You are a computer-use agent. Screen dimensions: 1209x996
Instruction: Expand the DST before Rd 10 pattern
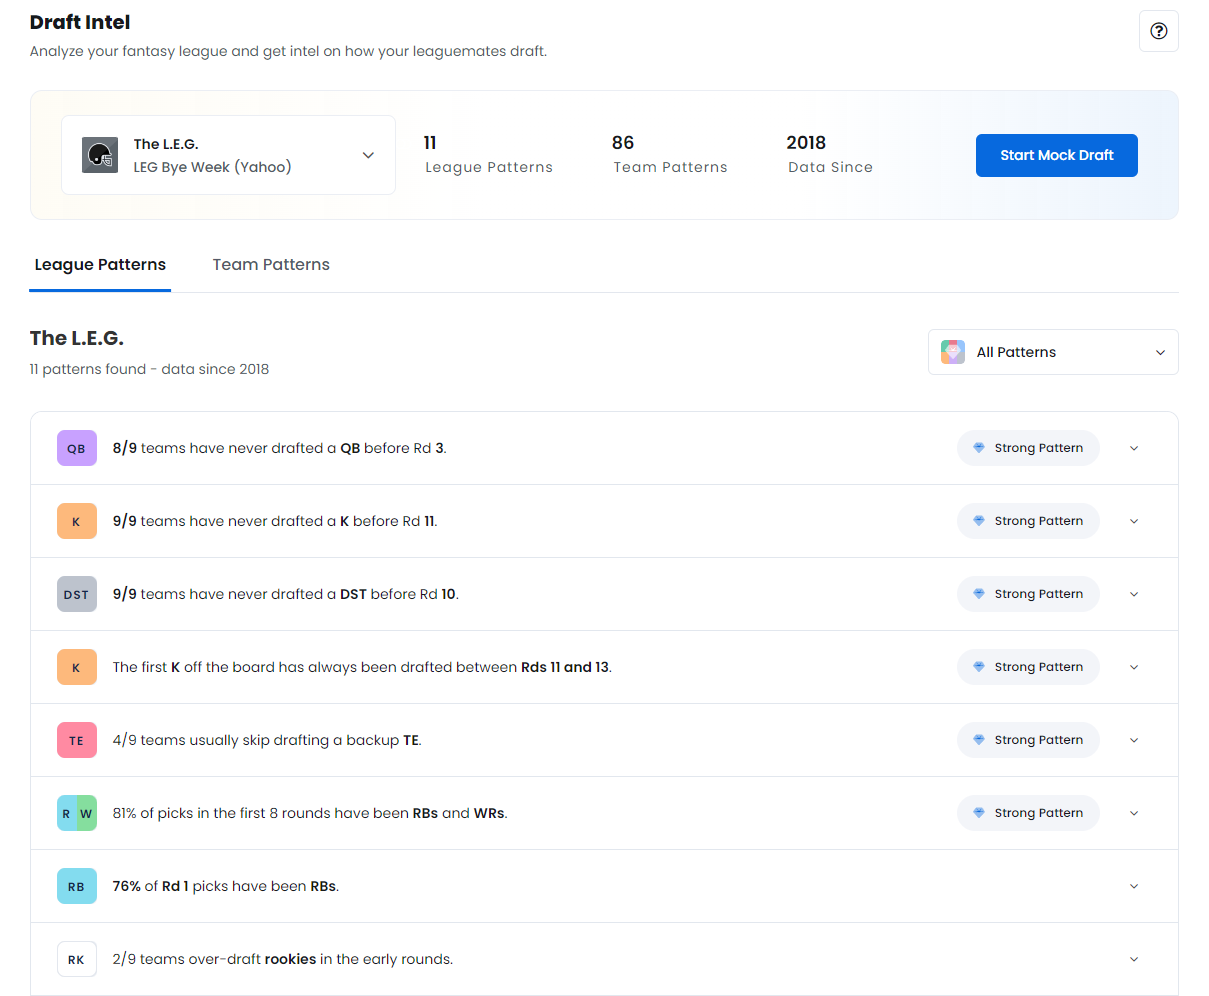click(x=1134, y=594)
